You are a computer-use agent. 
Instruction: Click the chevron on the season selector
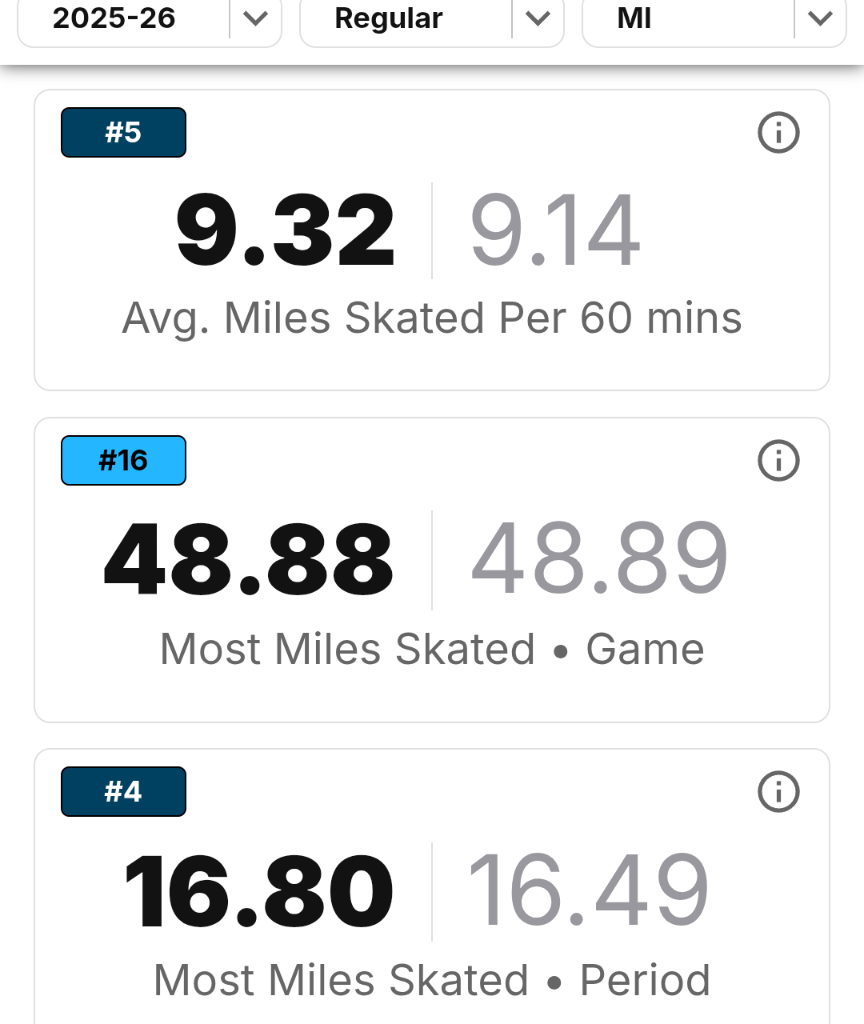pyautogui.click(x=256, y=18)
